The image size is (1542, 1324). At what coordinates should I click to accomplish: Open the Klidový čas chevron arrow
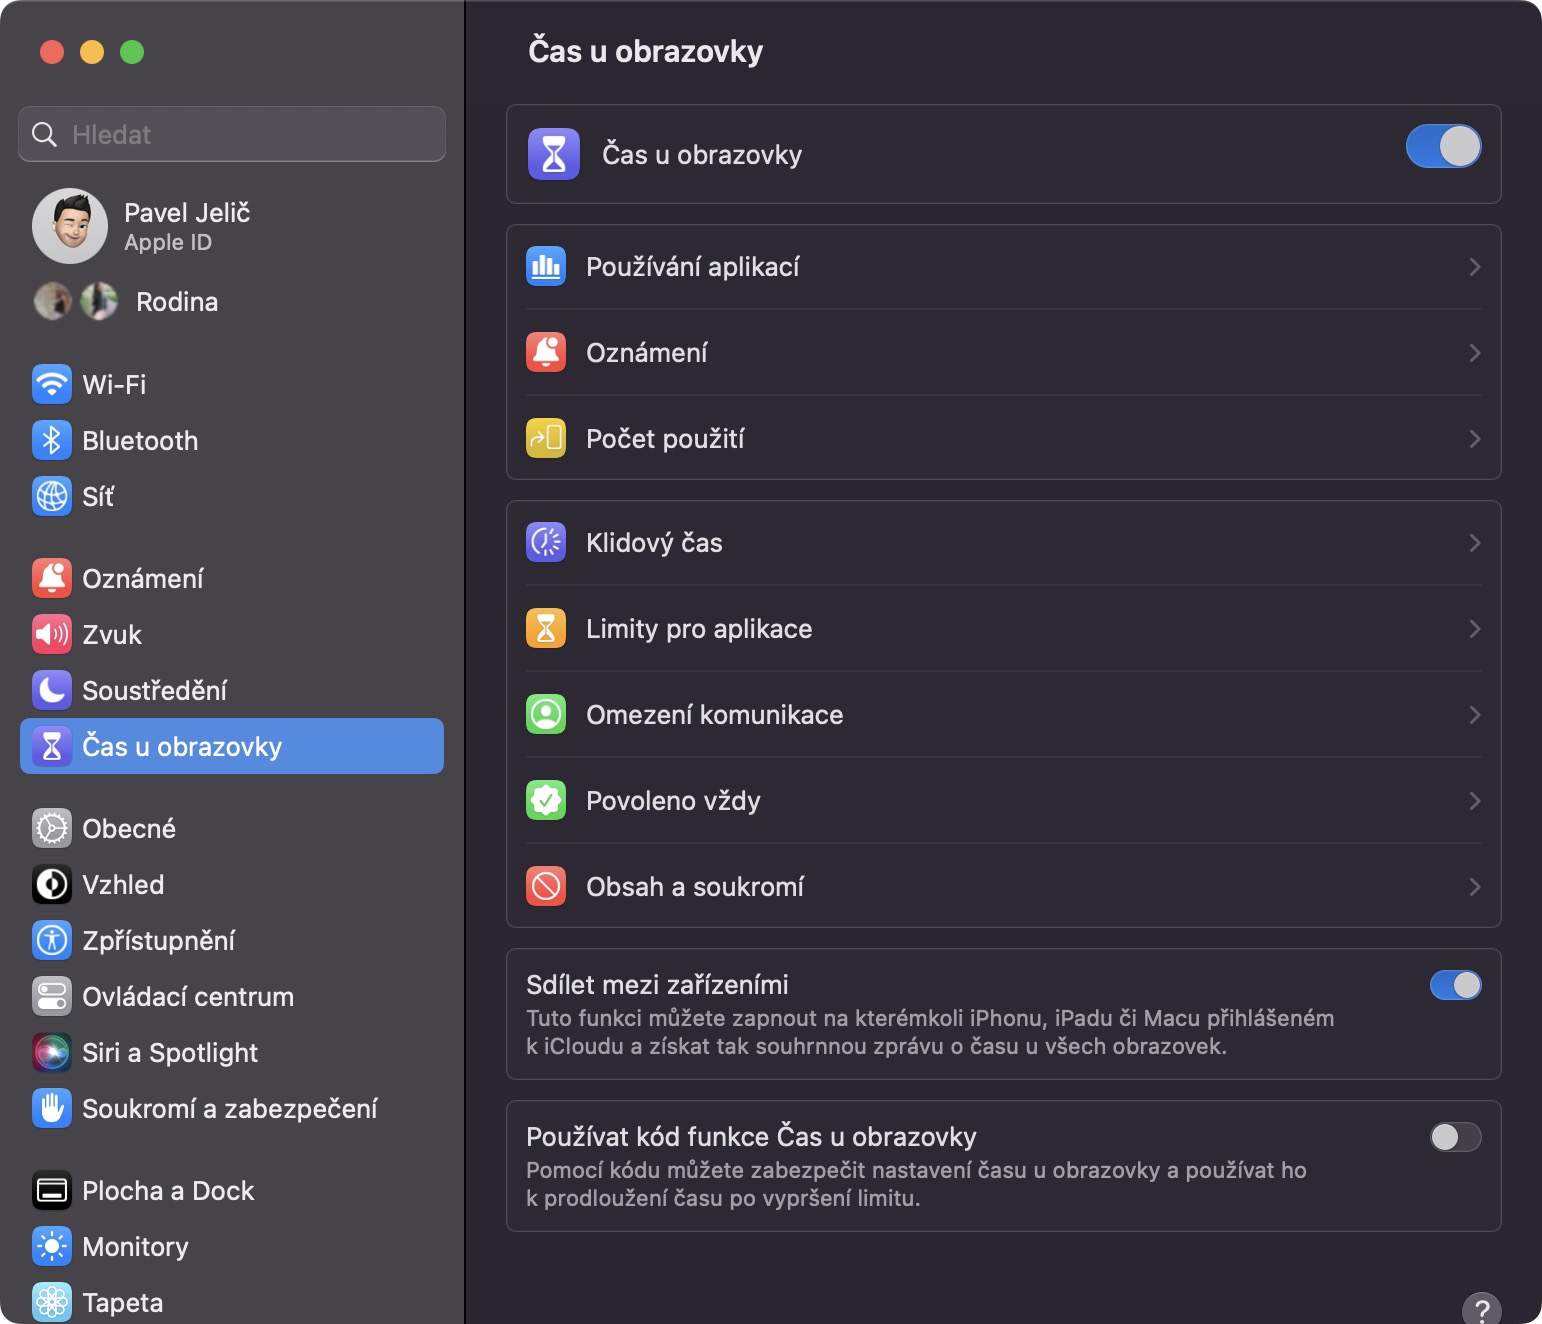pyautogui.click(x=1474, y=543)
